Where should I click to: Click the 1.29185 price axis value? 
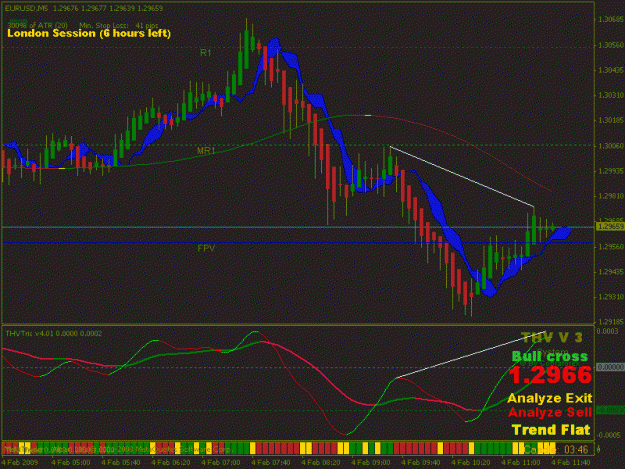[x=610, y=321]
